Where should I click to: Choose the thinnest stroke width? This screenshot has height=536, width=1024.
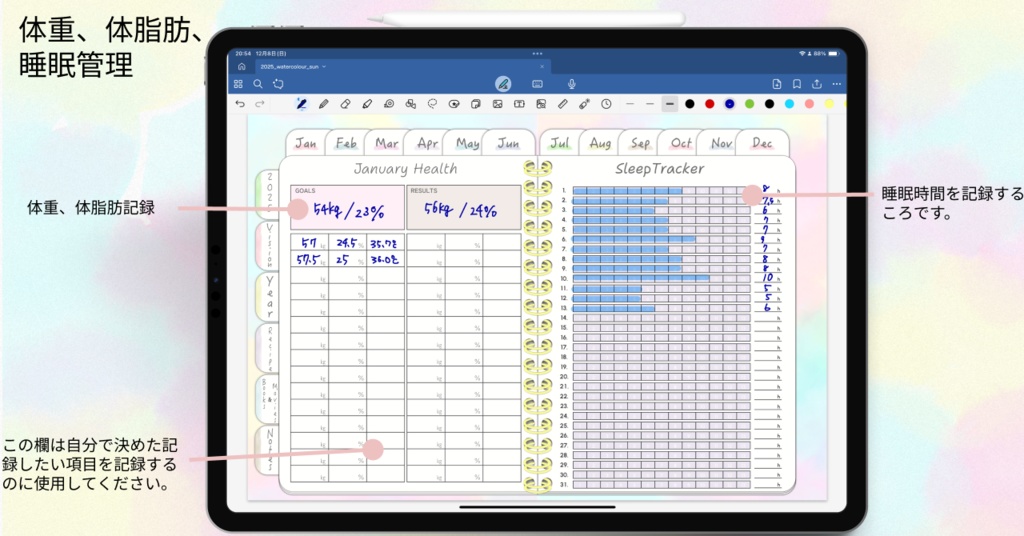tap(630, 104)
